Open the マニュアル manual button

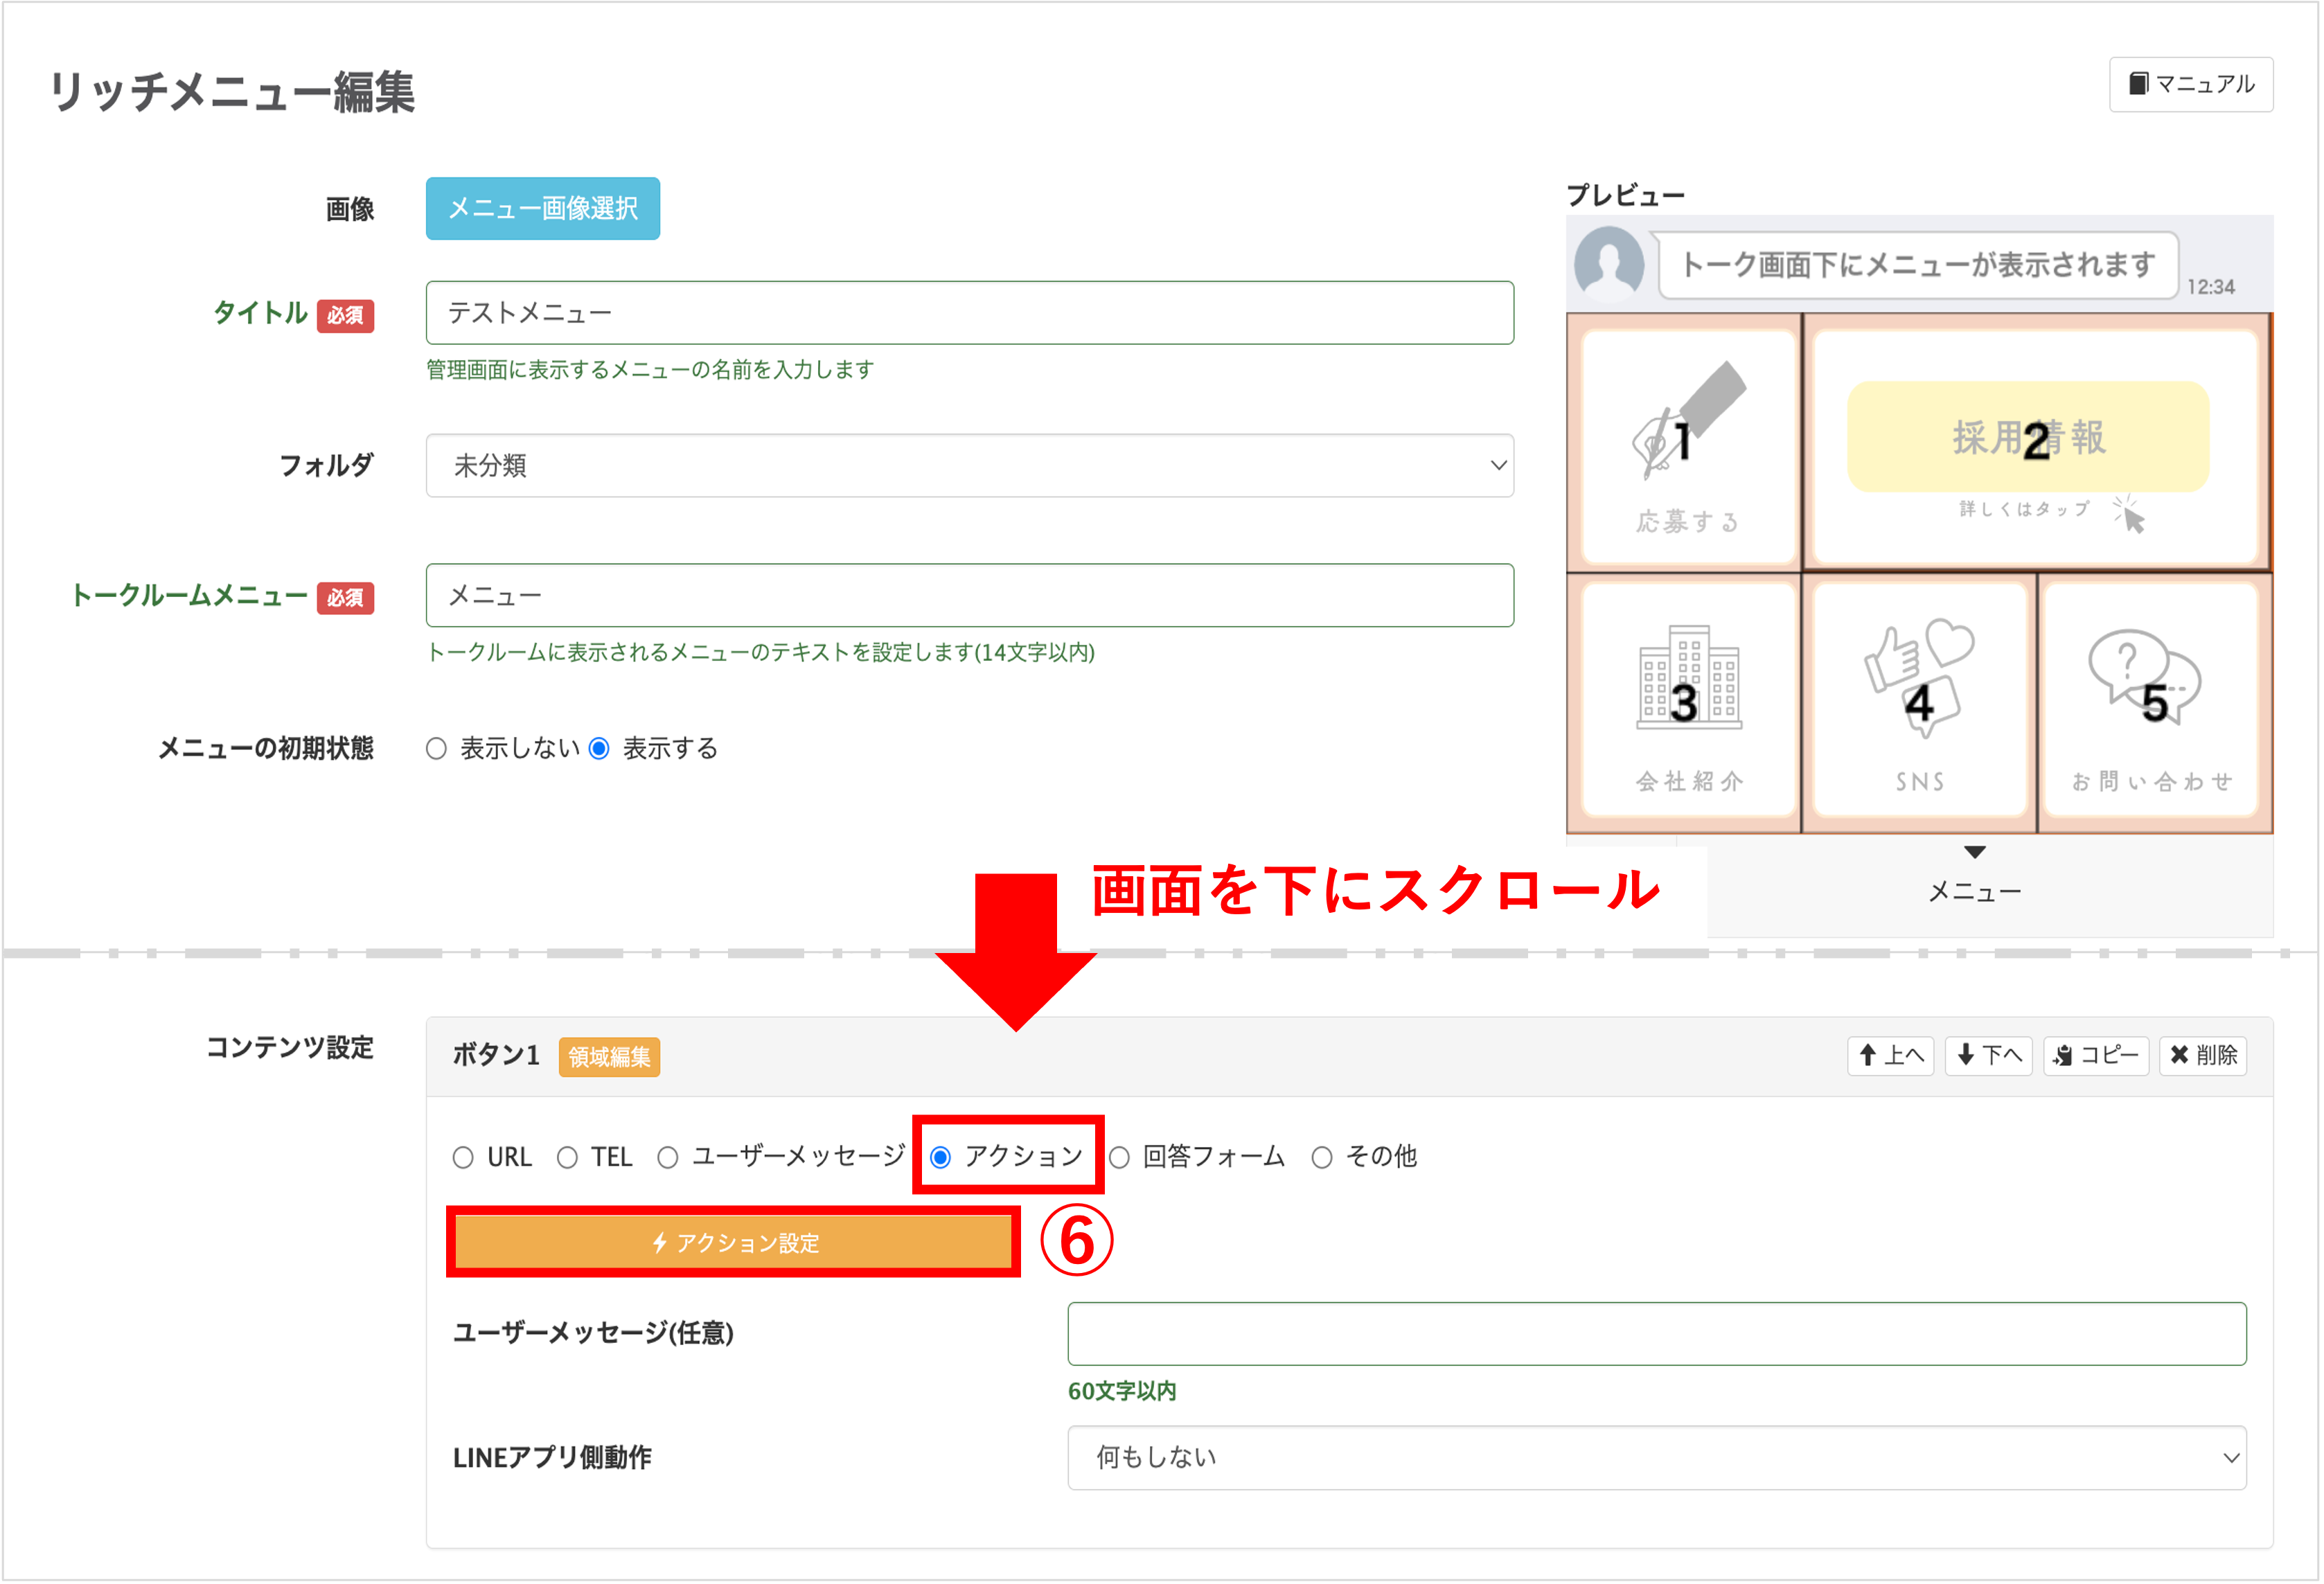tap(2192, 84)
